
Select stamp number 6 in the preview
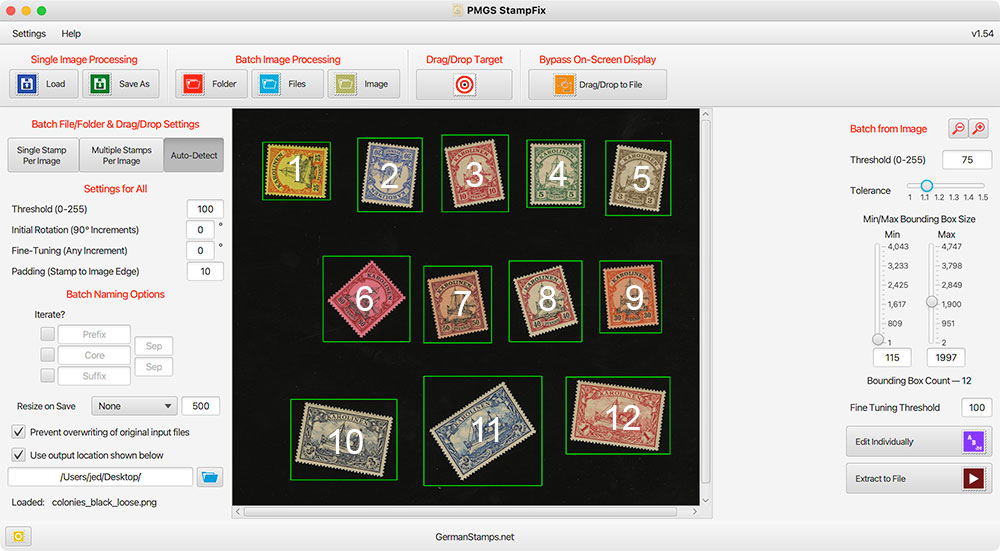[366, 298]
